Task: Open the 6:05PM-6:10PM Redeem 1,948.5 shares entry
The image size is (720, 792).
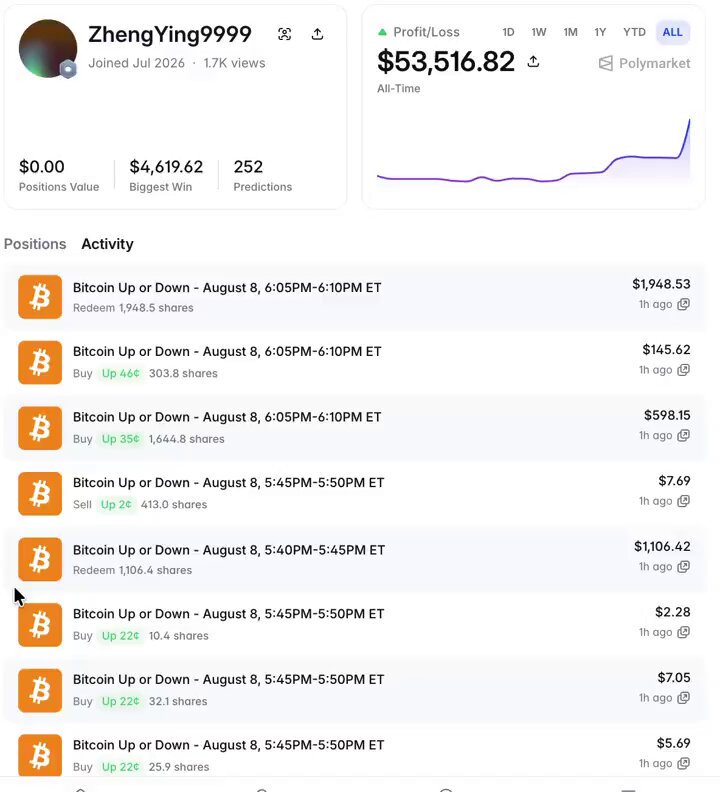Action: (354, 297)
